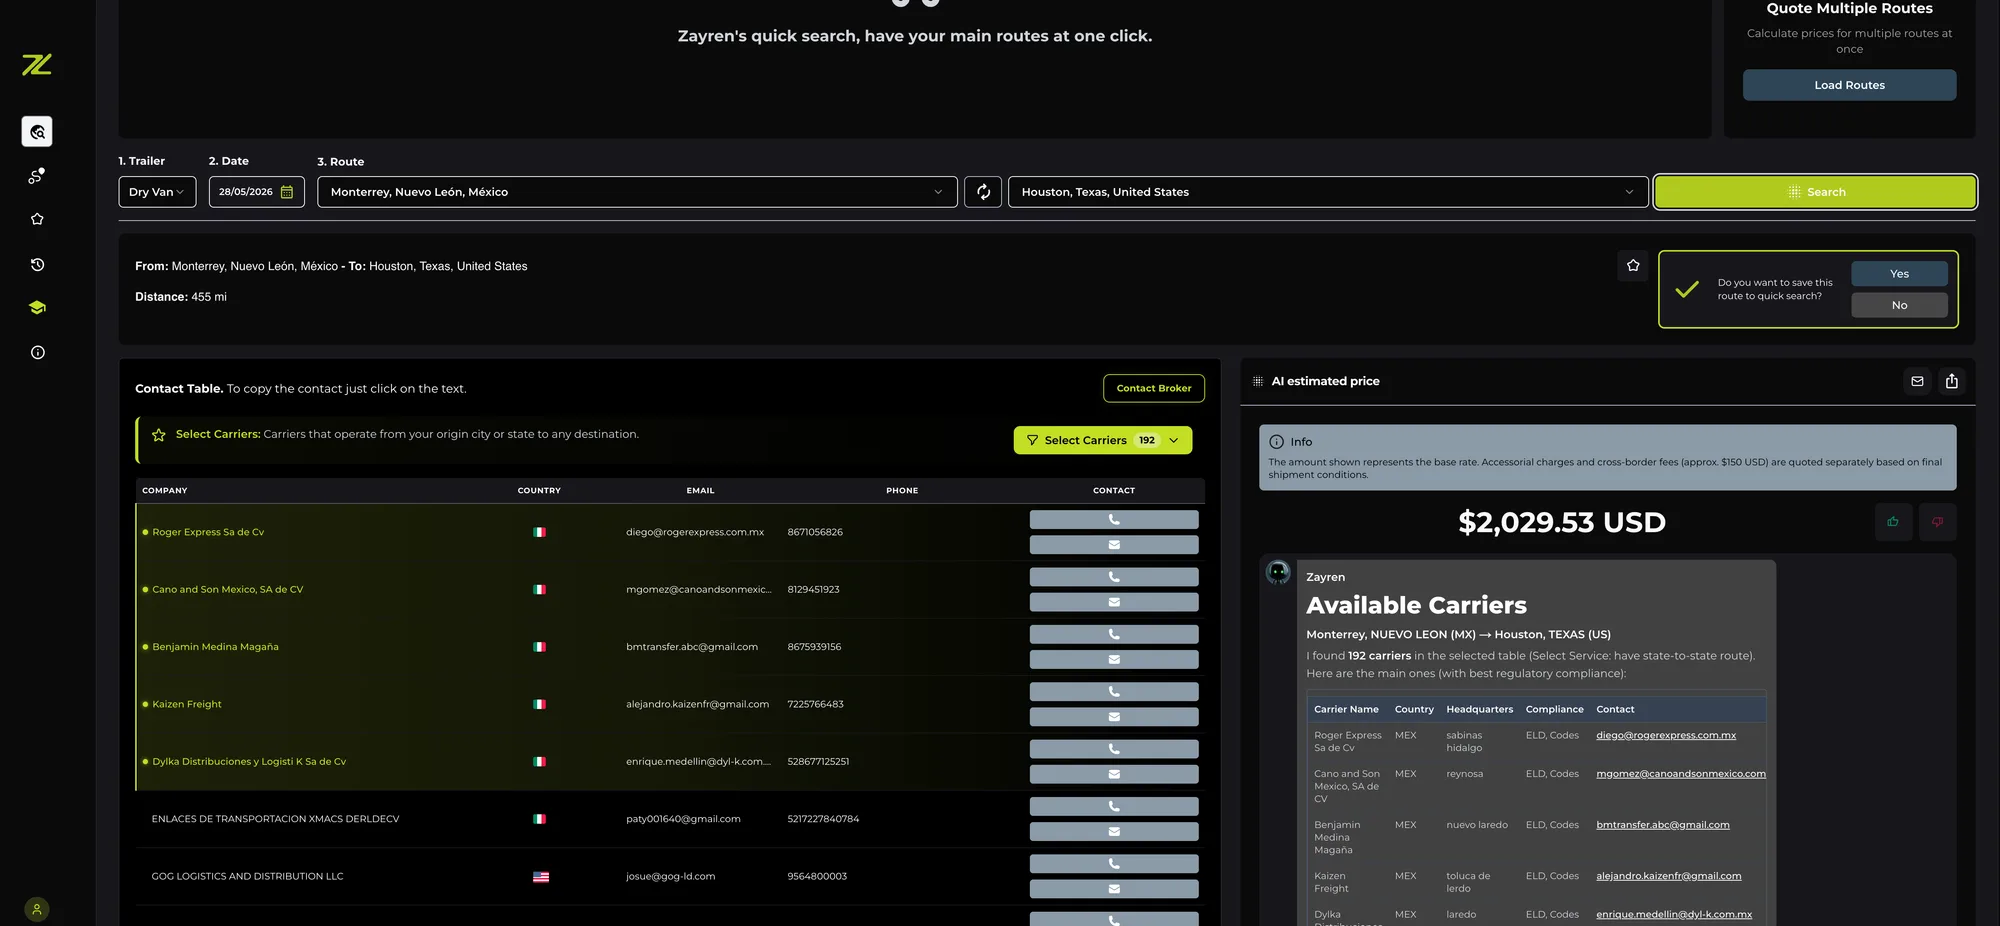Email Kaizen Freight via envelope button
The width and height of the screenshot is (2000, 926).
1114,717
